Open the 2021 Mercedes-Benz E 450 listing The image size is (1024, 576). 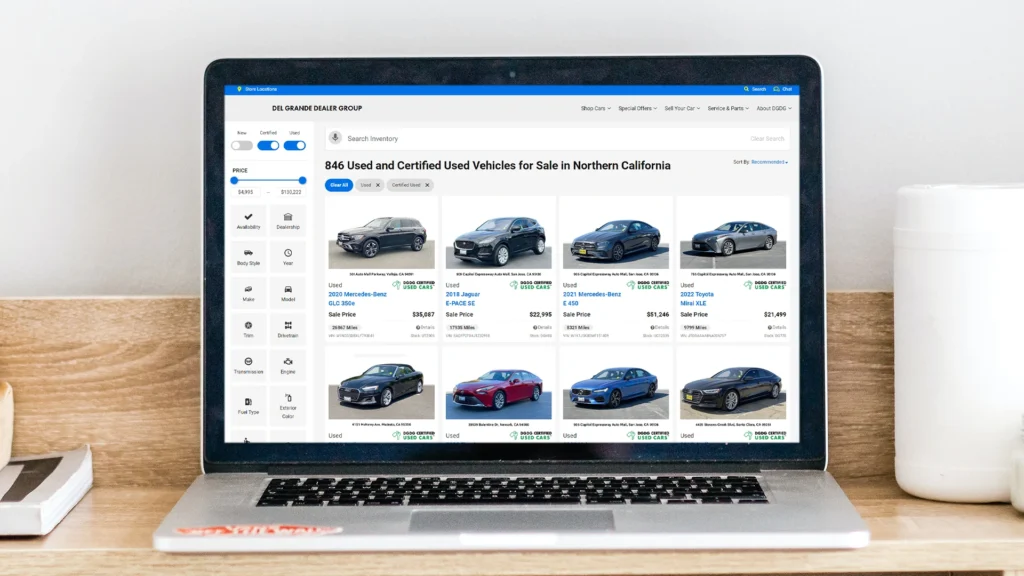[592, 298]
